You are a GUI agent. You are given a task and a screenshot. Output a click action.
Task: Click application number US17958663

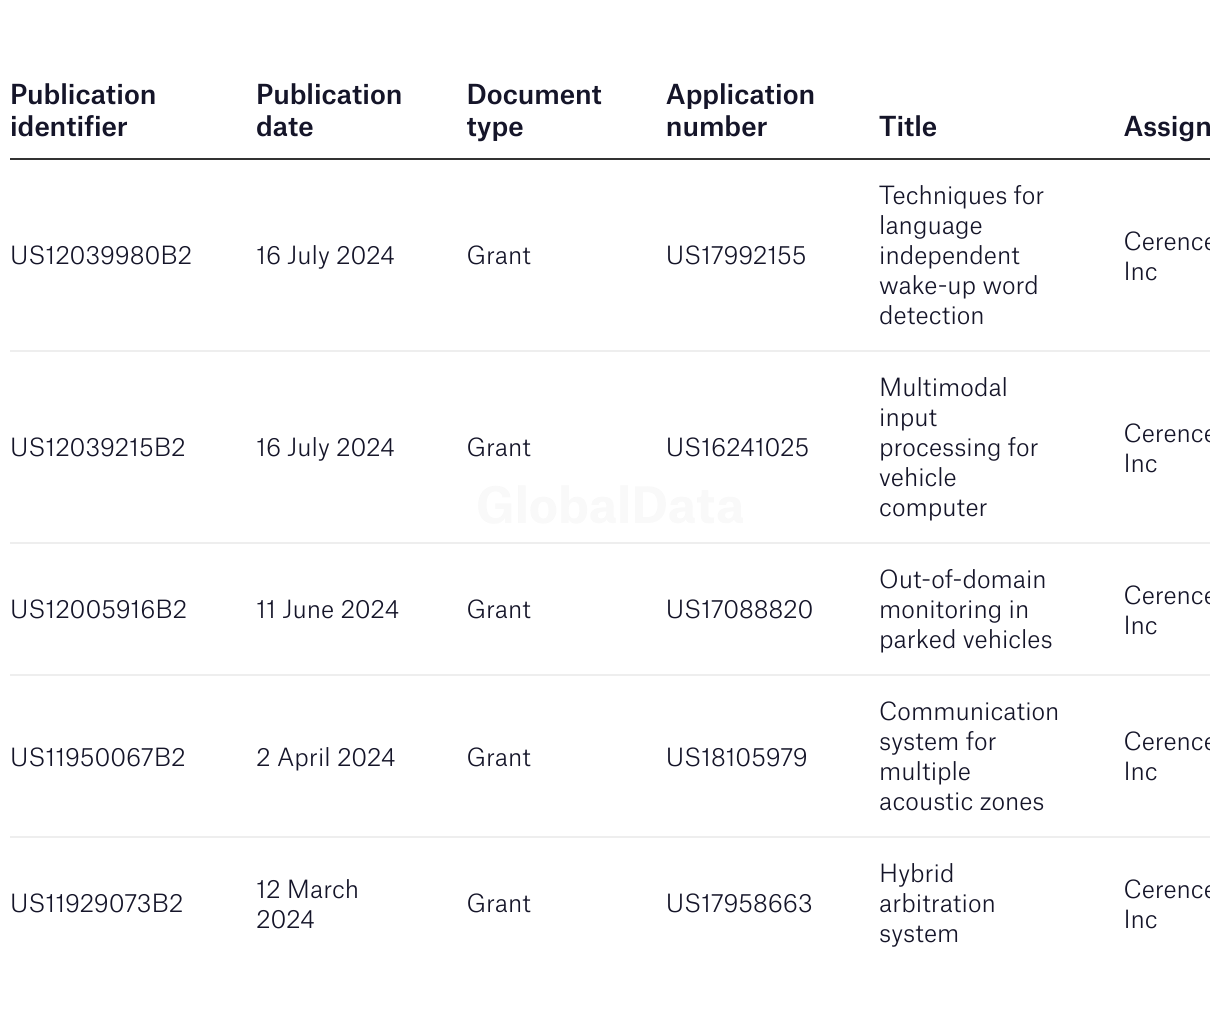click(x=739, y=903)
